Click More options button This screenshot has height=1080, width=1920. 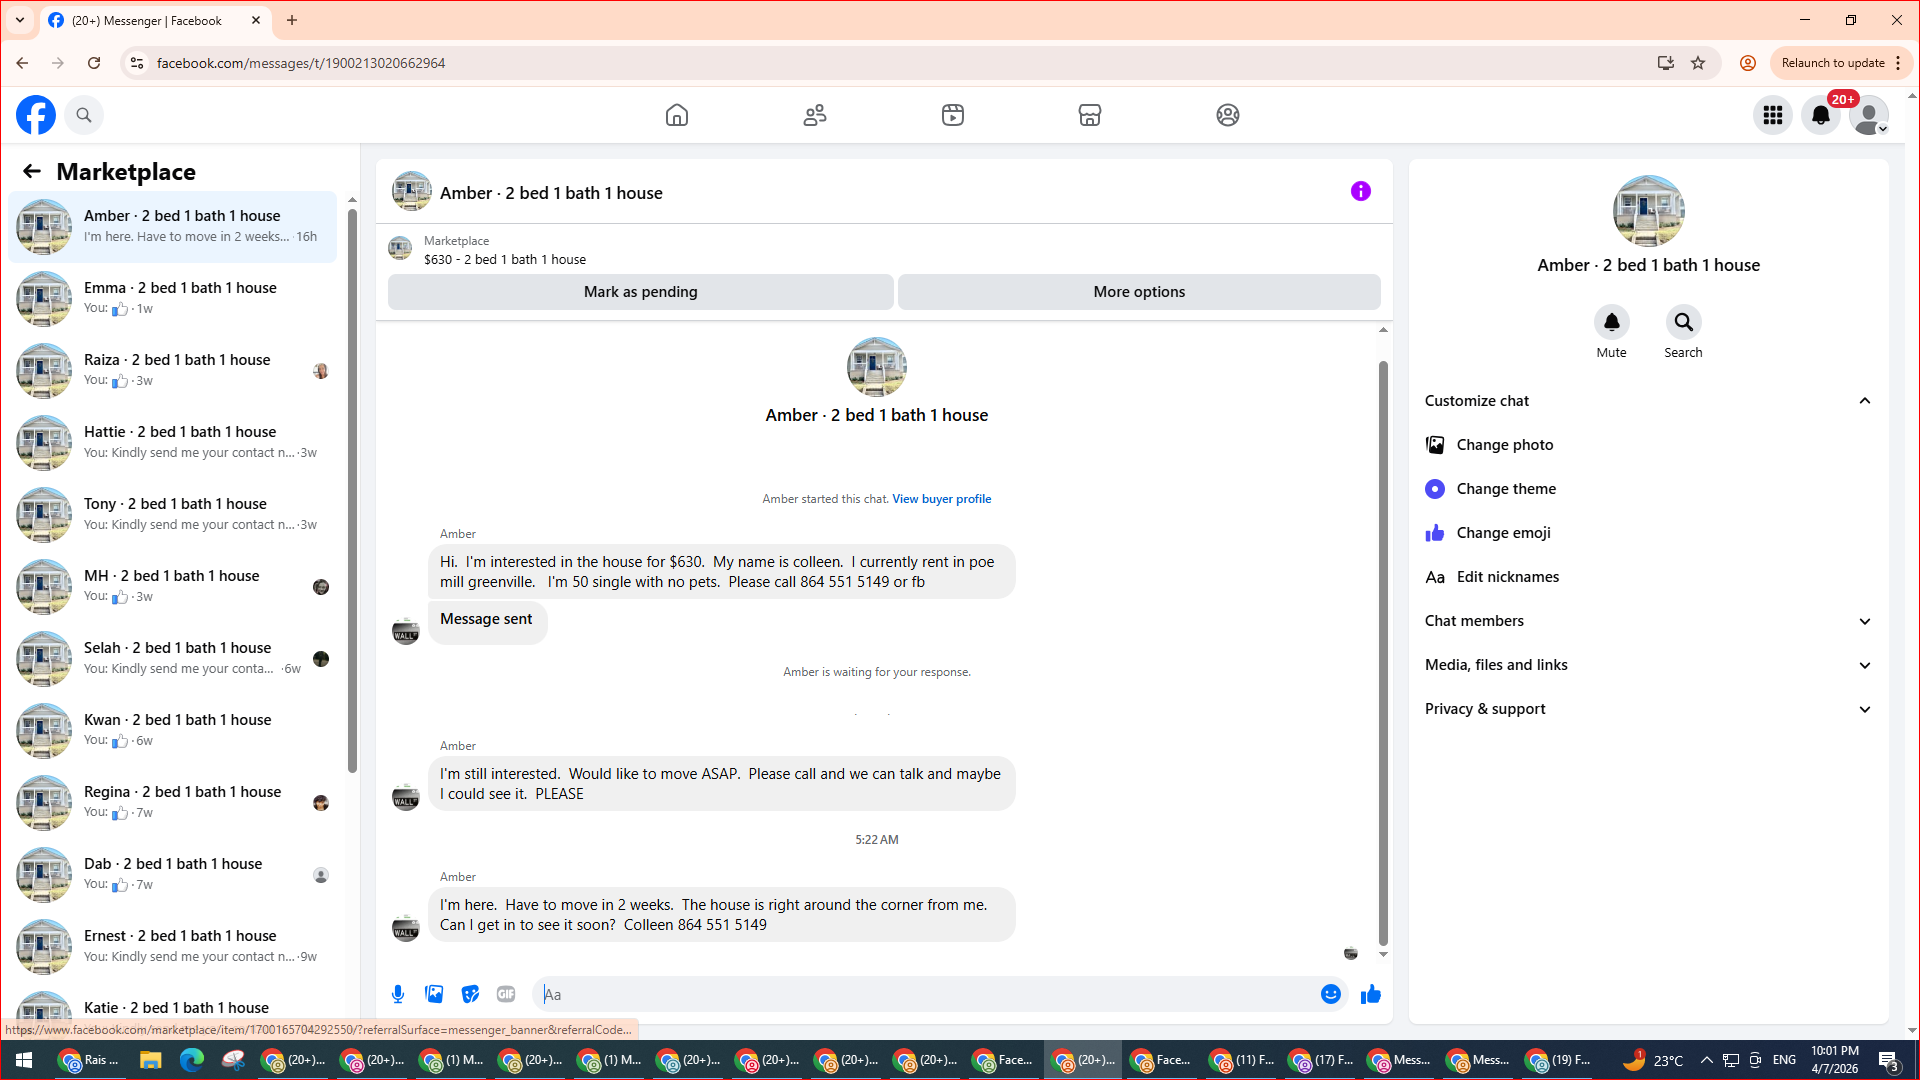coord(1139,292)
